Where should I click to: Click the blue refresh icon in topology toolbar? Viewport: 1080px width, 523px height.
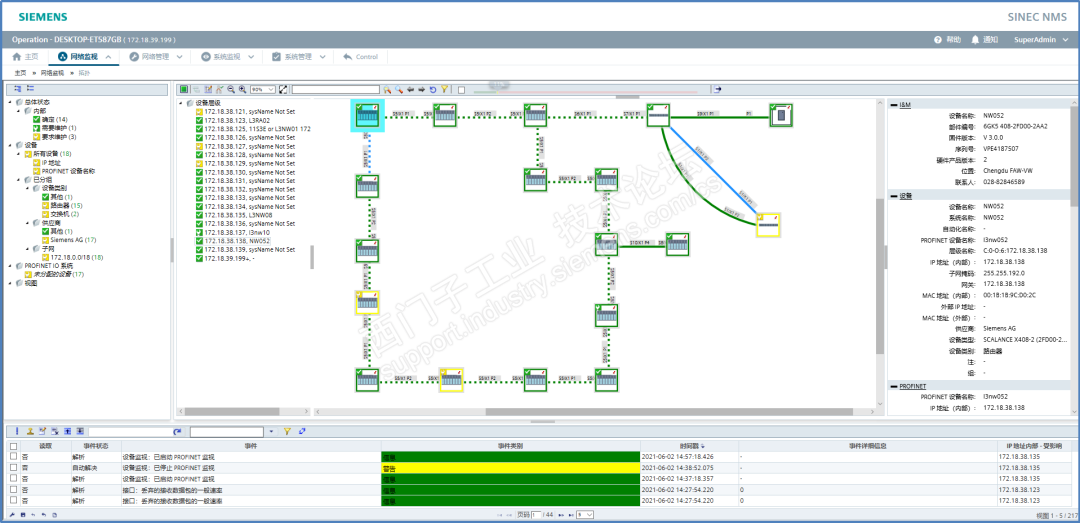433,90
